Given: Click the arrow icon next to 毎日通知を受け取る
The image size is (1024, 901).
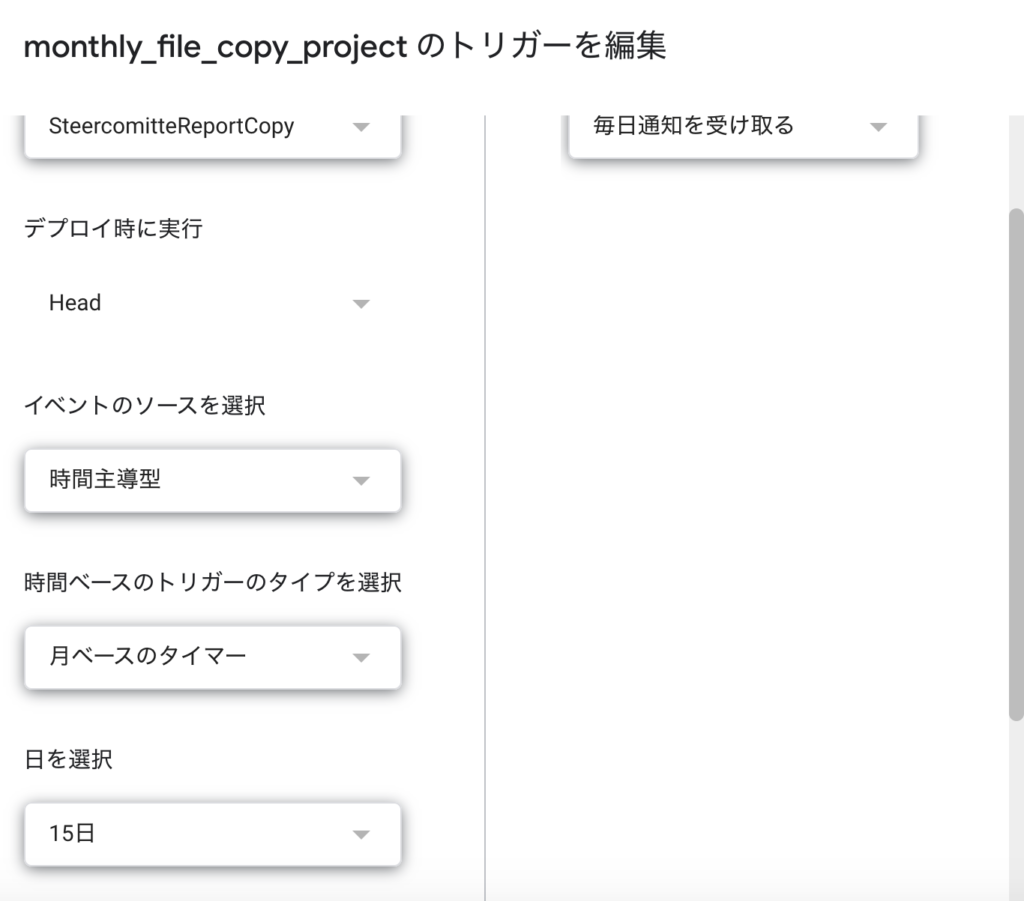Looking at the screenshot, I should click(x=878, y=127).
